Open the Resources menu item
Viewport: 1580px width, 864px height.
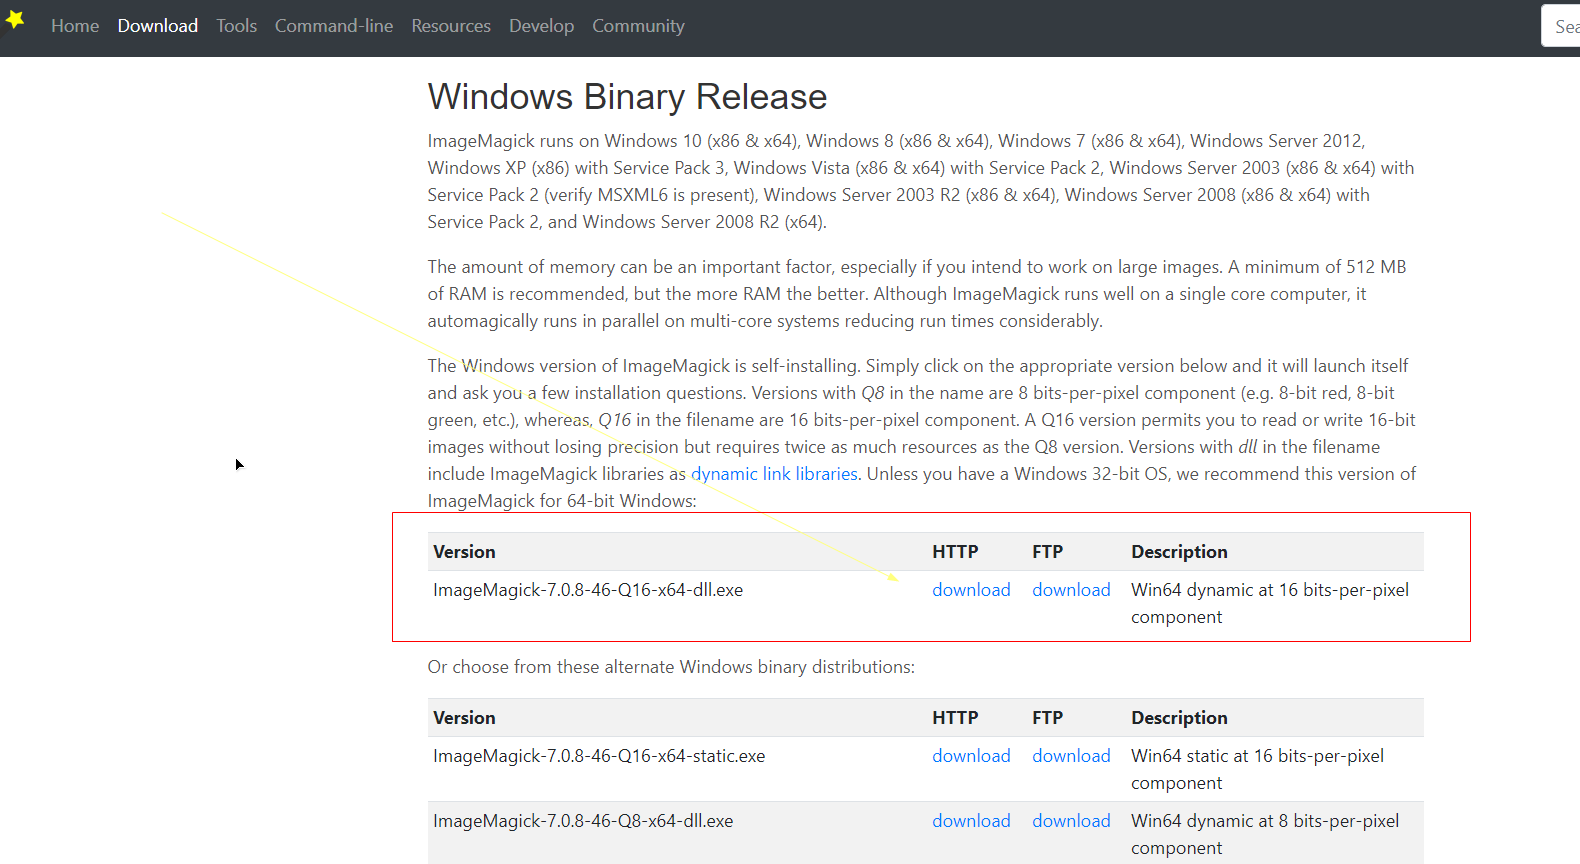[451, 26]
